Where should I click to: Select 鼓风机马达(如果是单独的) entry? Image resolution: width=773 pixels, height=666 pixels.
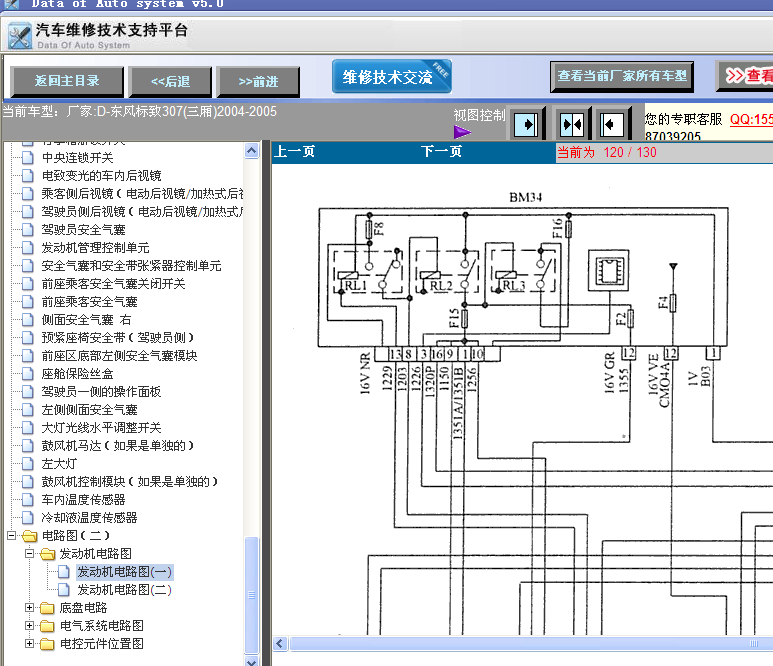[x=118, y=446]
